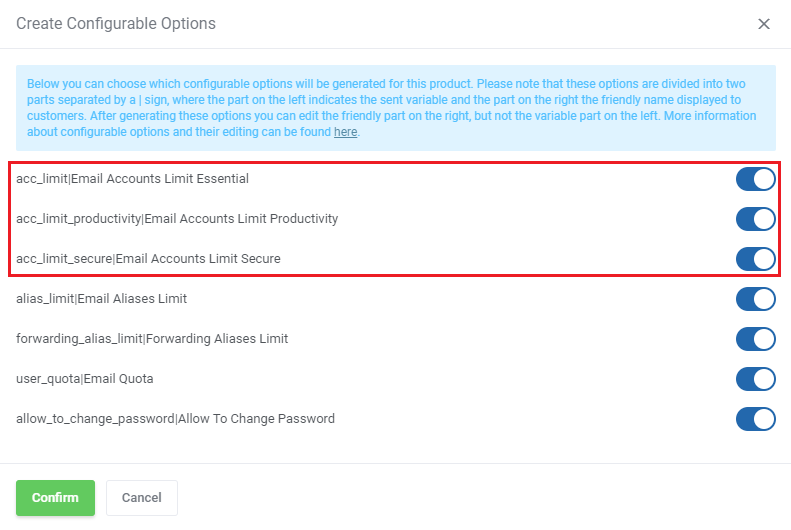This screenshot has width=791, height=530.
Task: Select the acc_limit_secure option label text
Action: coord(148,259)
